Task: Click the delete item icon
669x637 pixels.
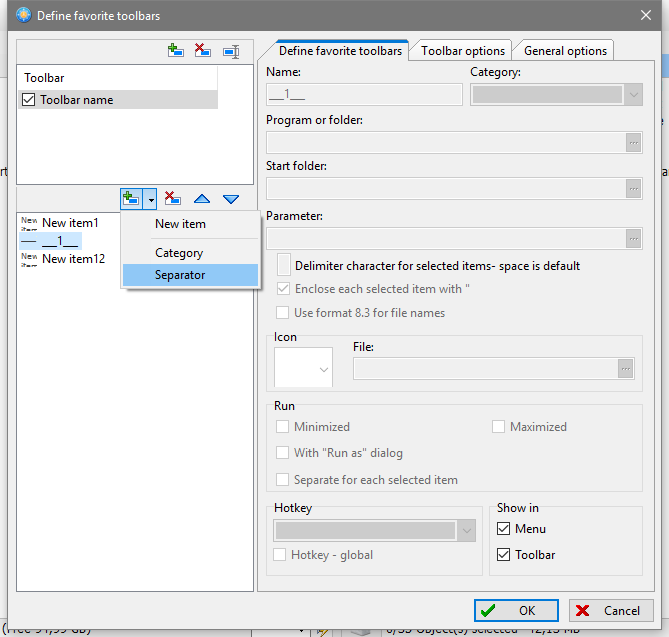Action: (172, 199)
